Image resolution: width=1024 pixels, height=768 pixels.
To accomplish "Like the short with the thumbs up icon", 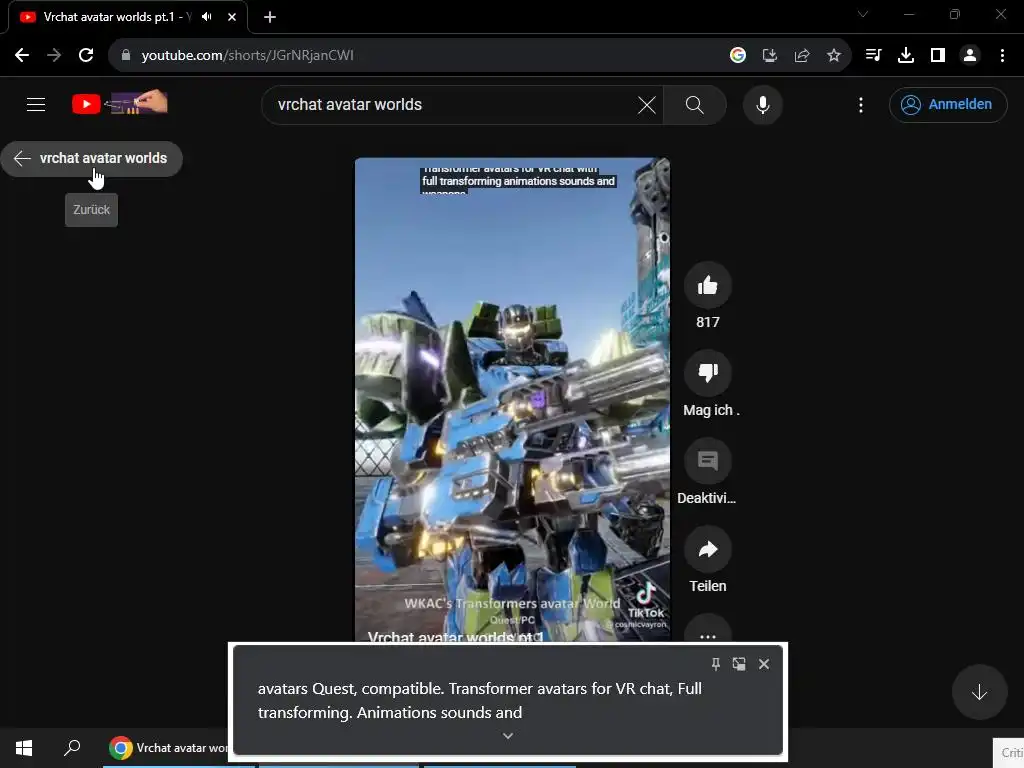I will pos(707,285).
